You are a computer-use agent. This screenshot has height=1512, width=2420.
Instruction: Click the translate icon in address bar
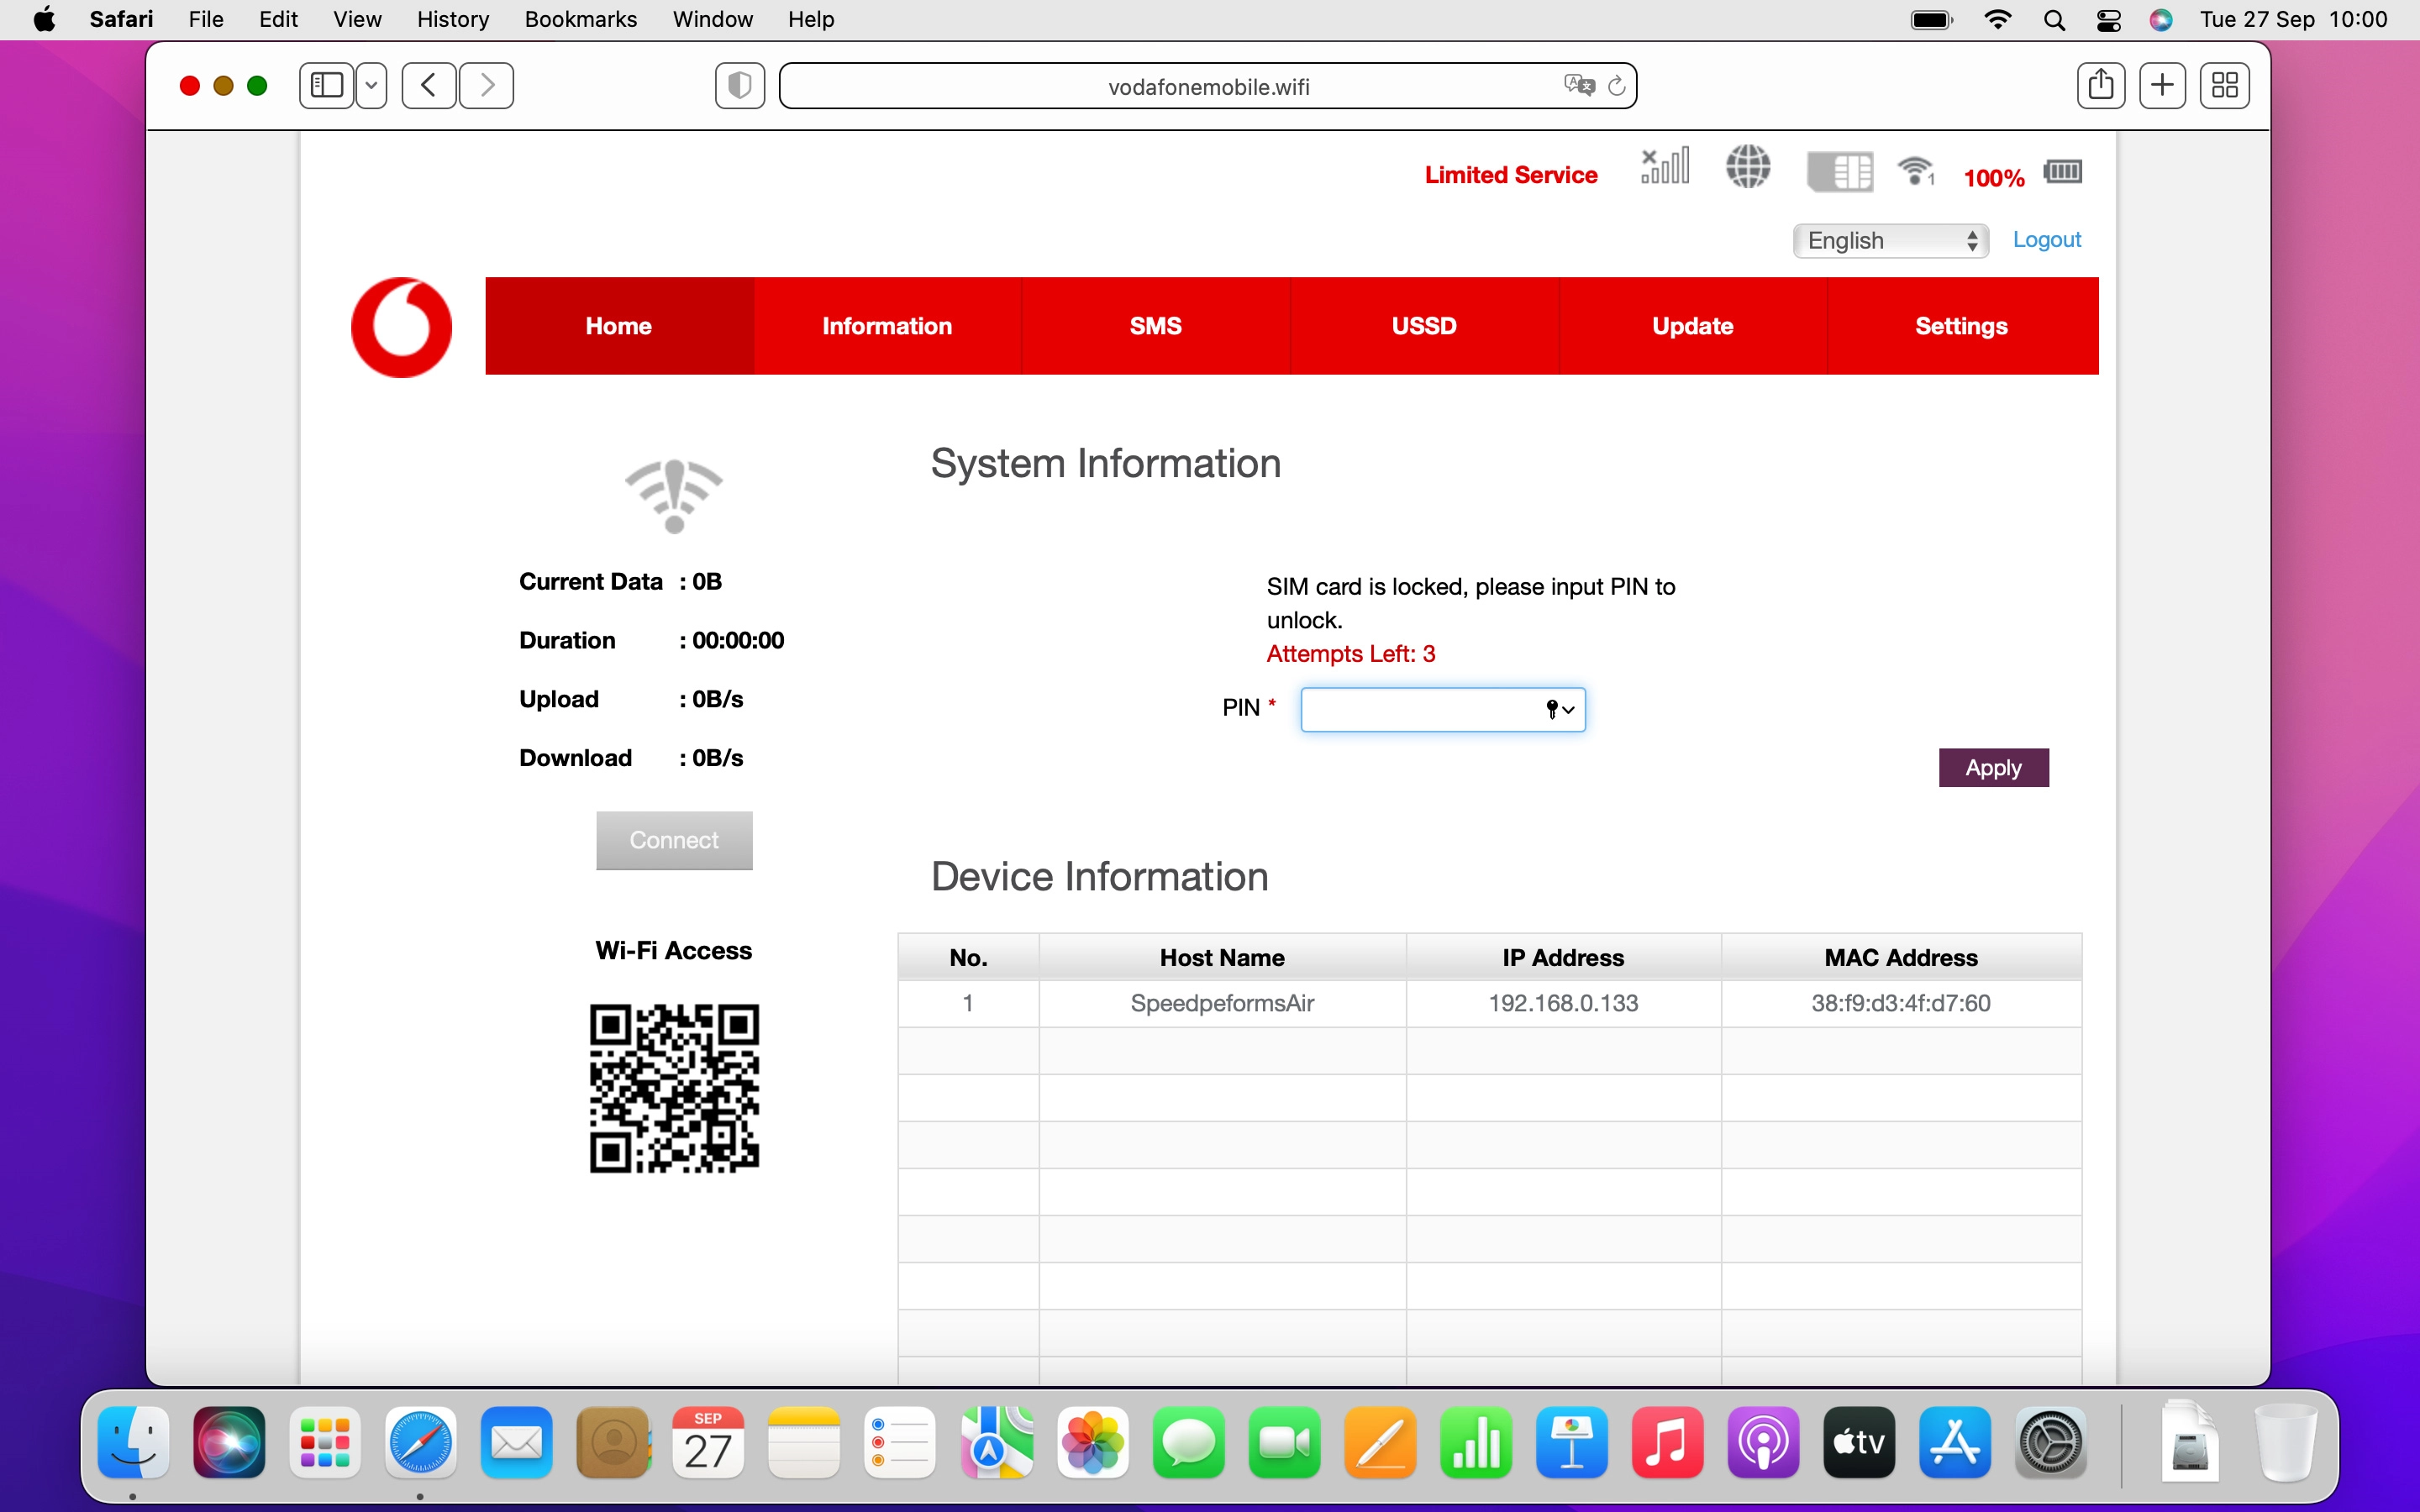[1578, 86]
